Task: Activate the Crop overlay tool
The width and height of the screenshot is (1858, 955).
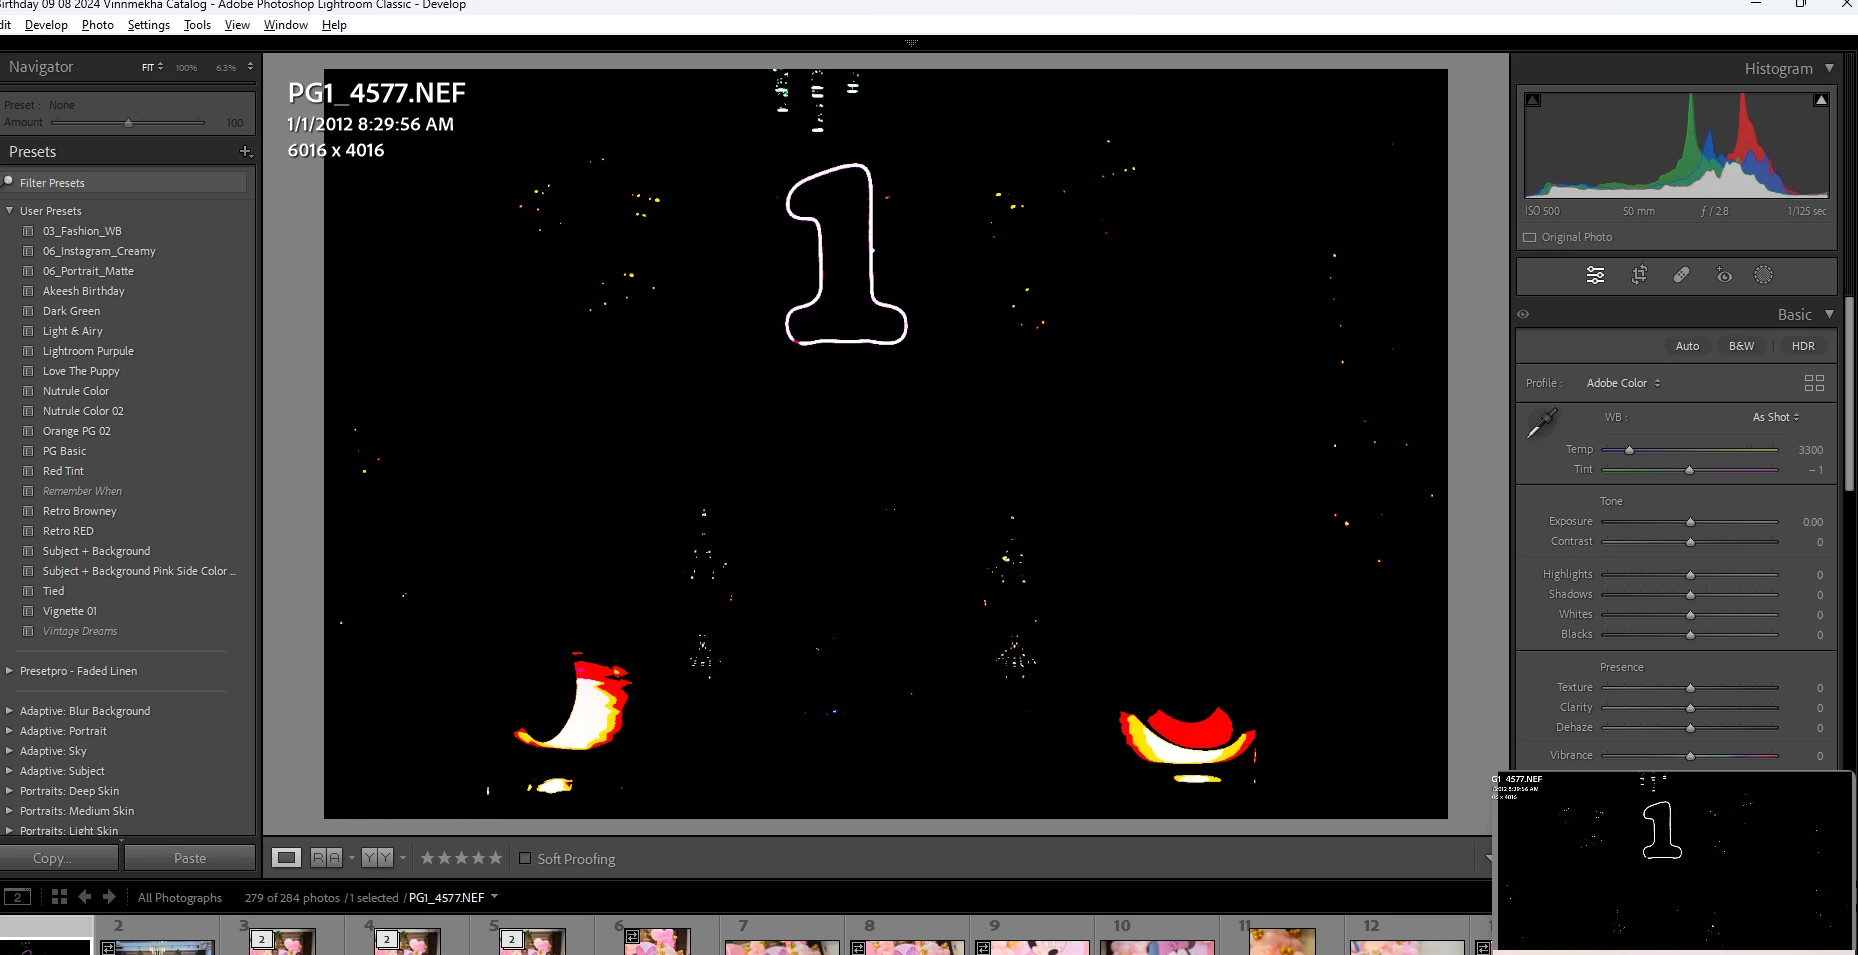Action: tap(1639, 275)
